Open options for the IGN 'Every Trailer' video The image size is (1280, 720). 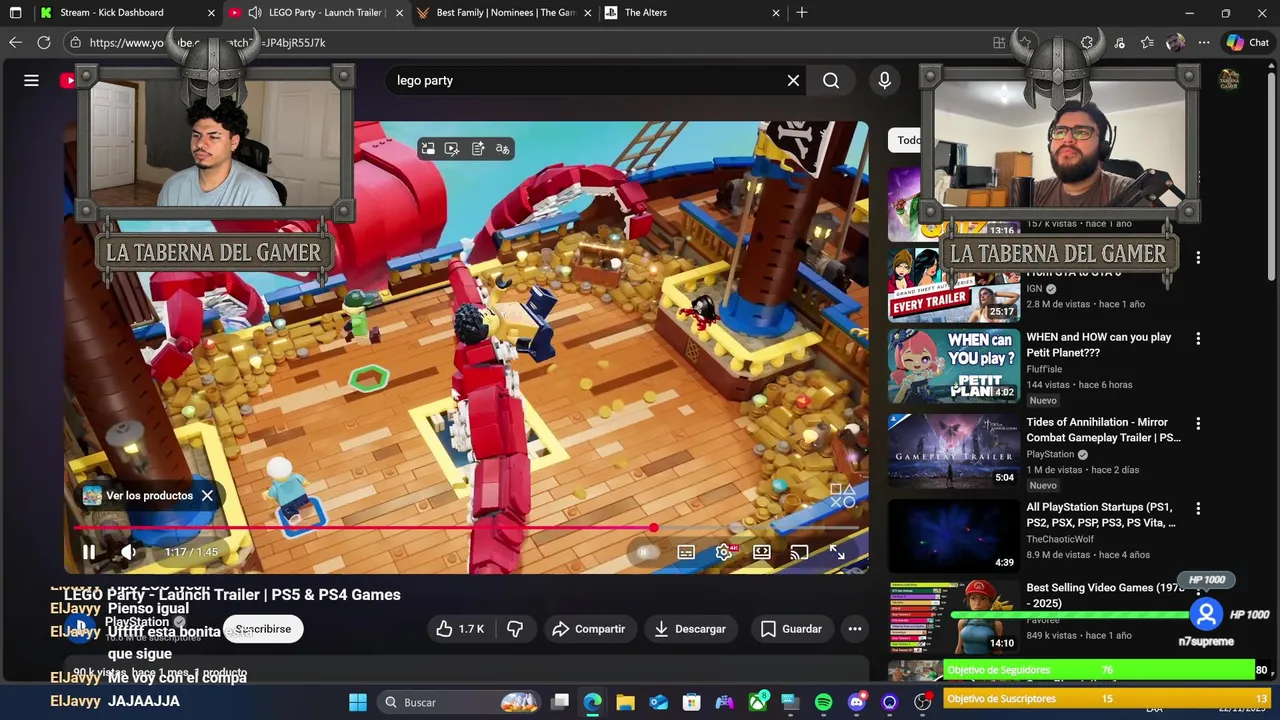(1198, 258)
